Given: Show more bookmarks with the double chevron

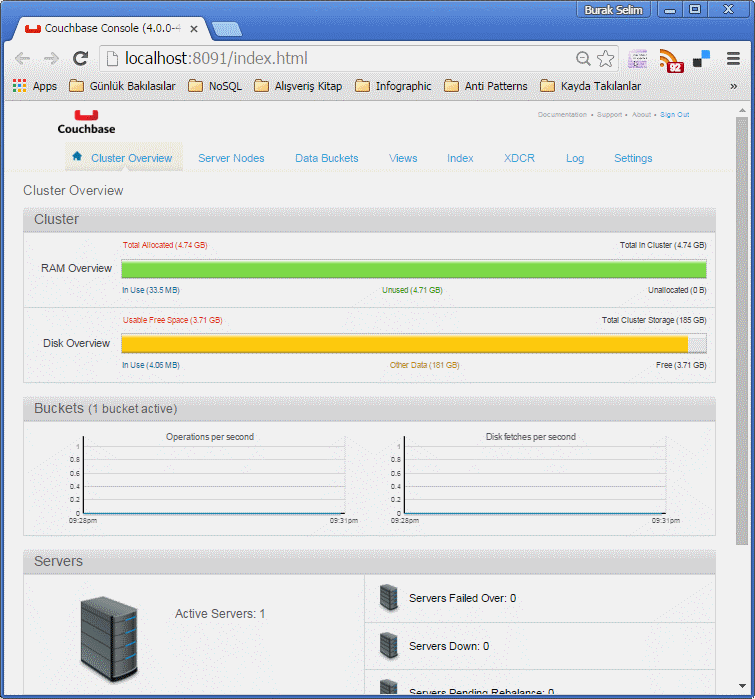Looking at the screenshot, I should [733, 86].
